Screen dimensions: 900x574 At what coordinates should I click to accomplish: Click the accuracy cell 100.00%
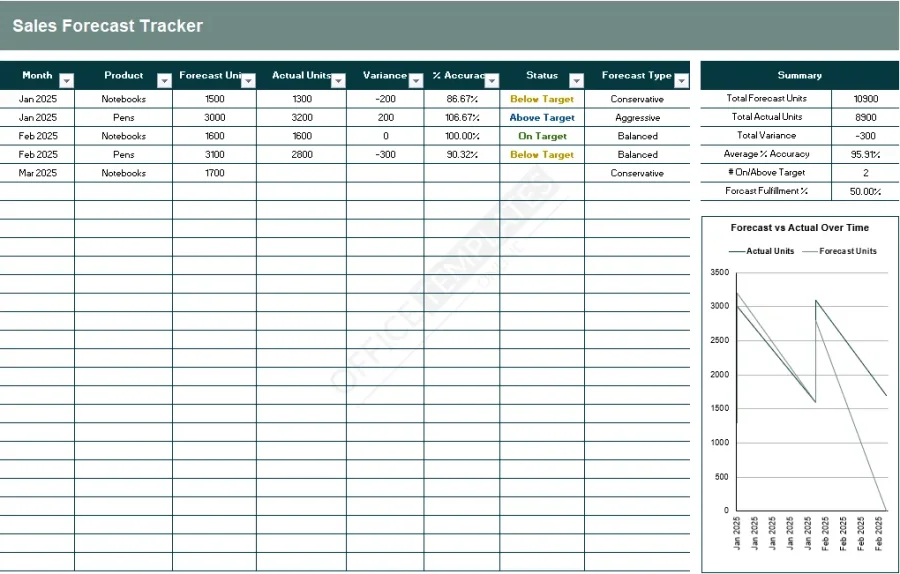point(462,136)
